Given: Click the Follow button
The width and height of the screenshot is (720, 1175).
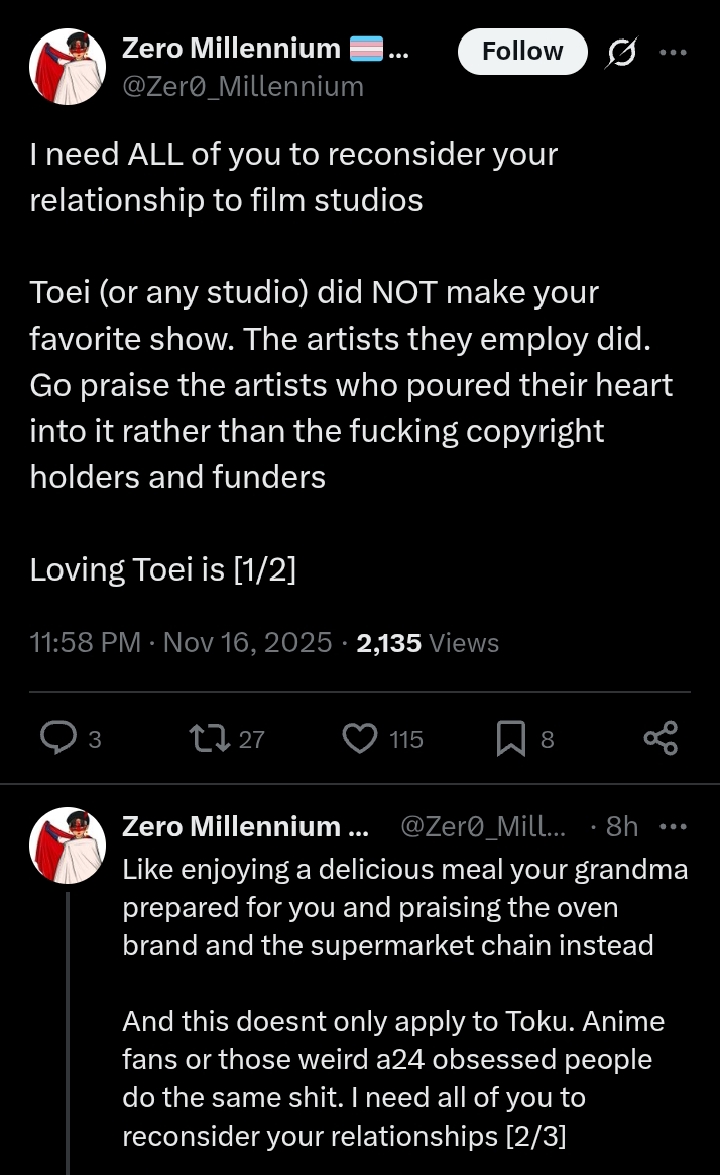Looking at the screenshot, I should 522,51.
